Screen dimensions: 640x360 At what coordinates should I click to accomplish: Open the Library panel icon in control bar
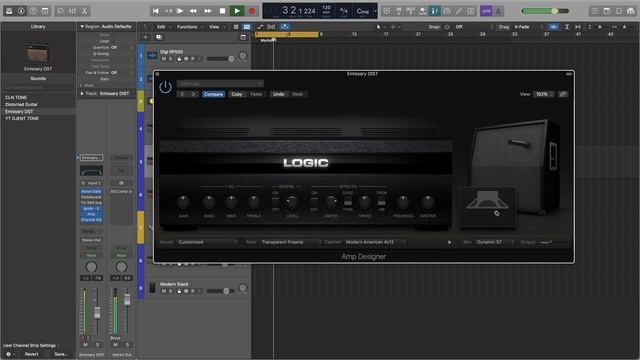(9, 11)
